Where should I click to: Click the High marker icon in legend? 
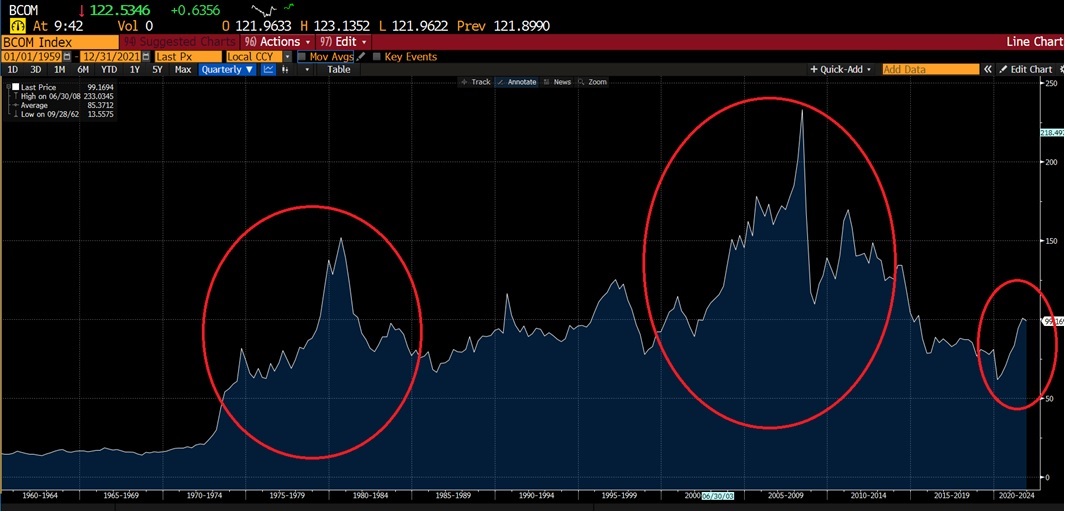pos(16,96)
